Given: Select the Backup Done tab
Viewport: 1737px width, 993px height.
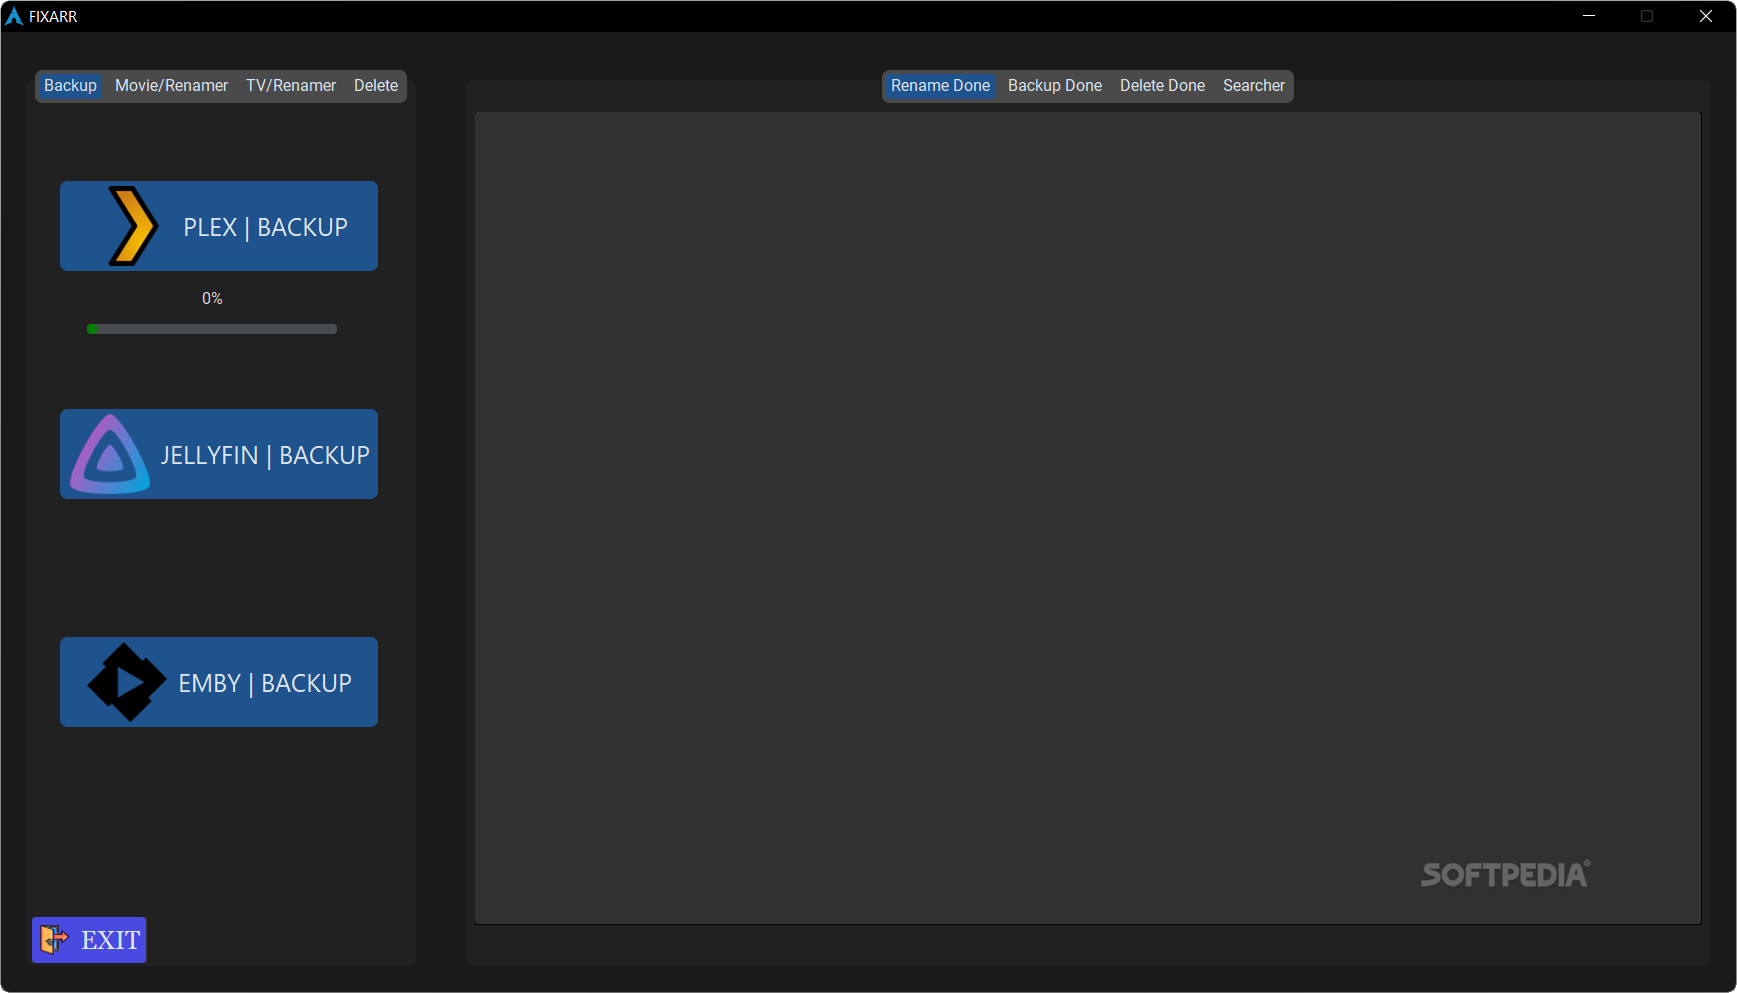Looking at the screenshot, I should tap(1055, 86).
